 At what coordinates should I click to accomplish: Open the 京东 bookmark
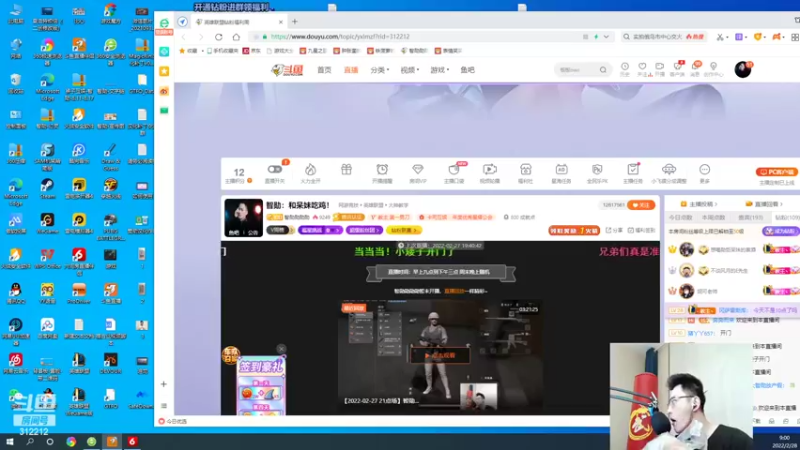tap(252, 51)
